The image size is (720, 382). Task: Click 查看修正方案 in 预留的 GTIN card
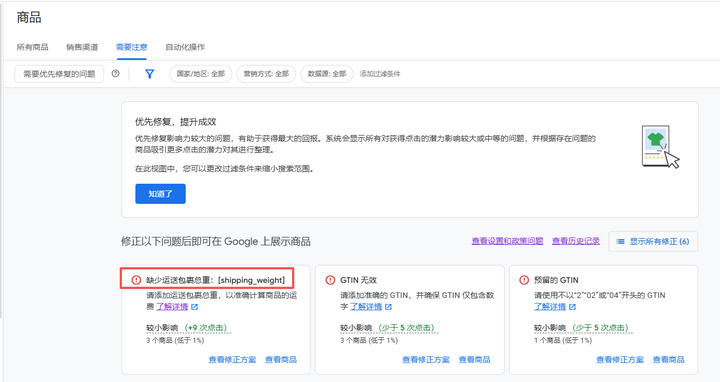(x=620, y=360)
